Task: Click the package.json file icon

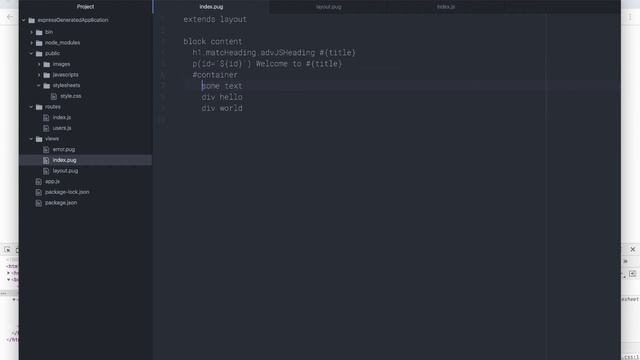Action: point(38,203)
